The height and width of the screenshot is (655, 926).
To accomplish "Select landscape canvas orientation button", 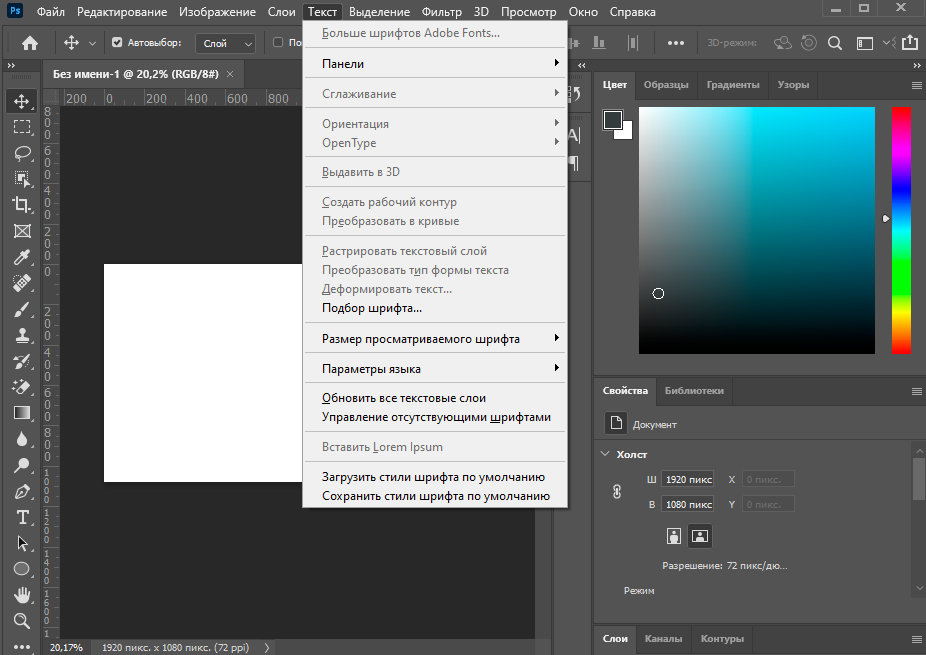I will point(700,536).
